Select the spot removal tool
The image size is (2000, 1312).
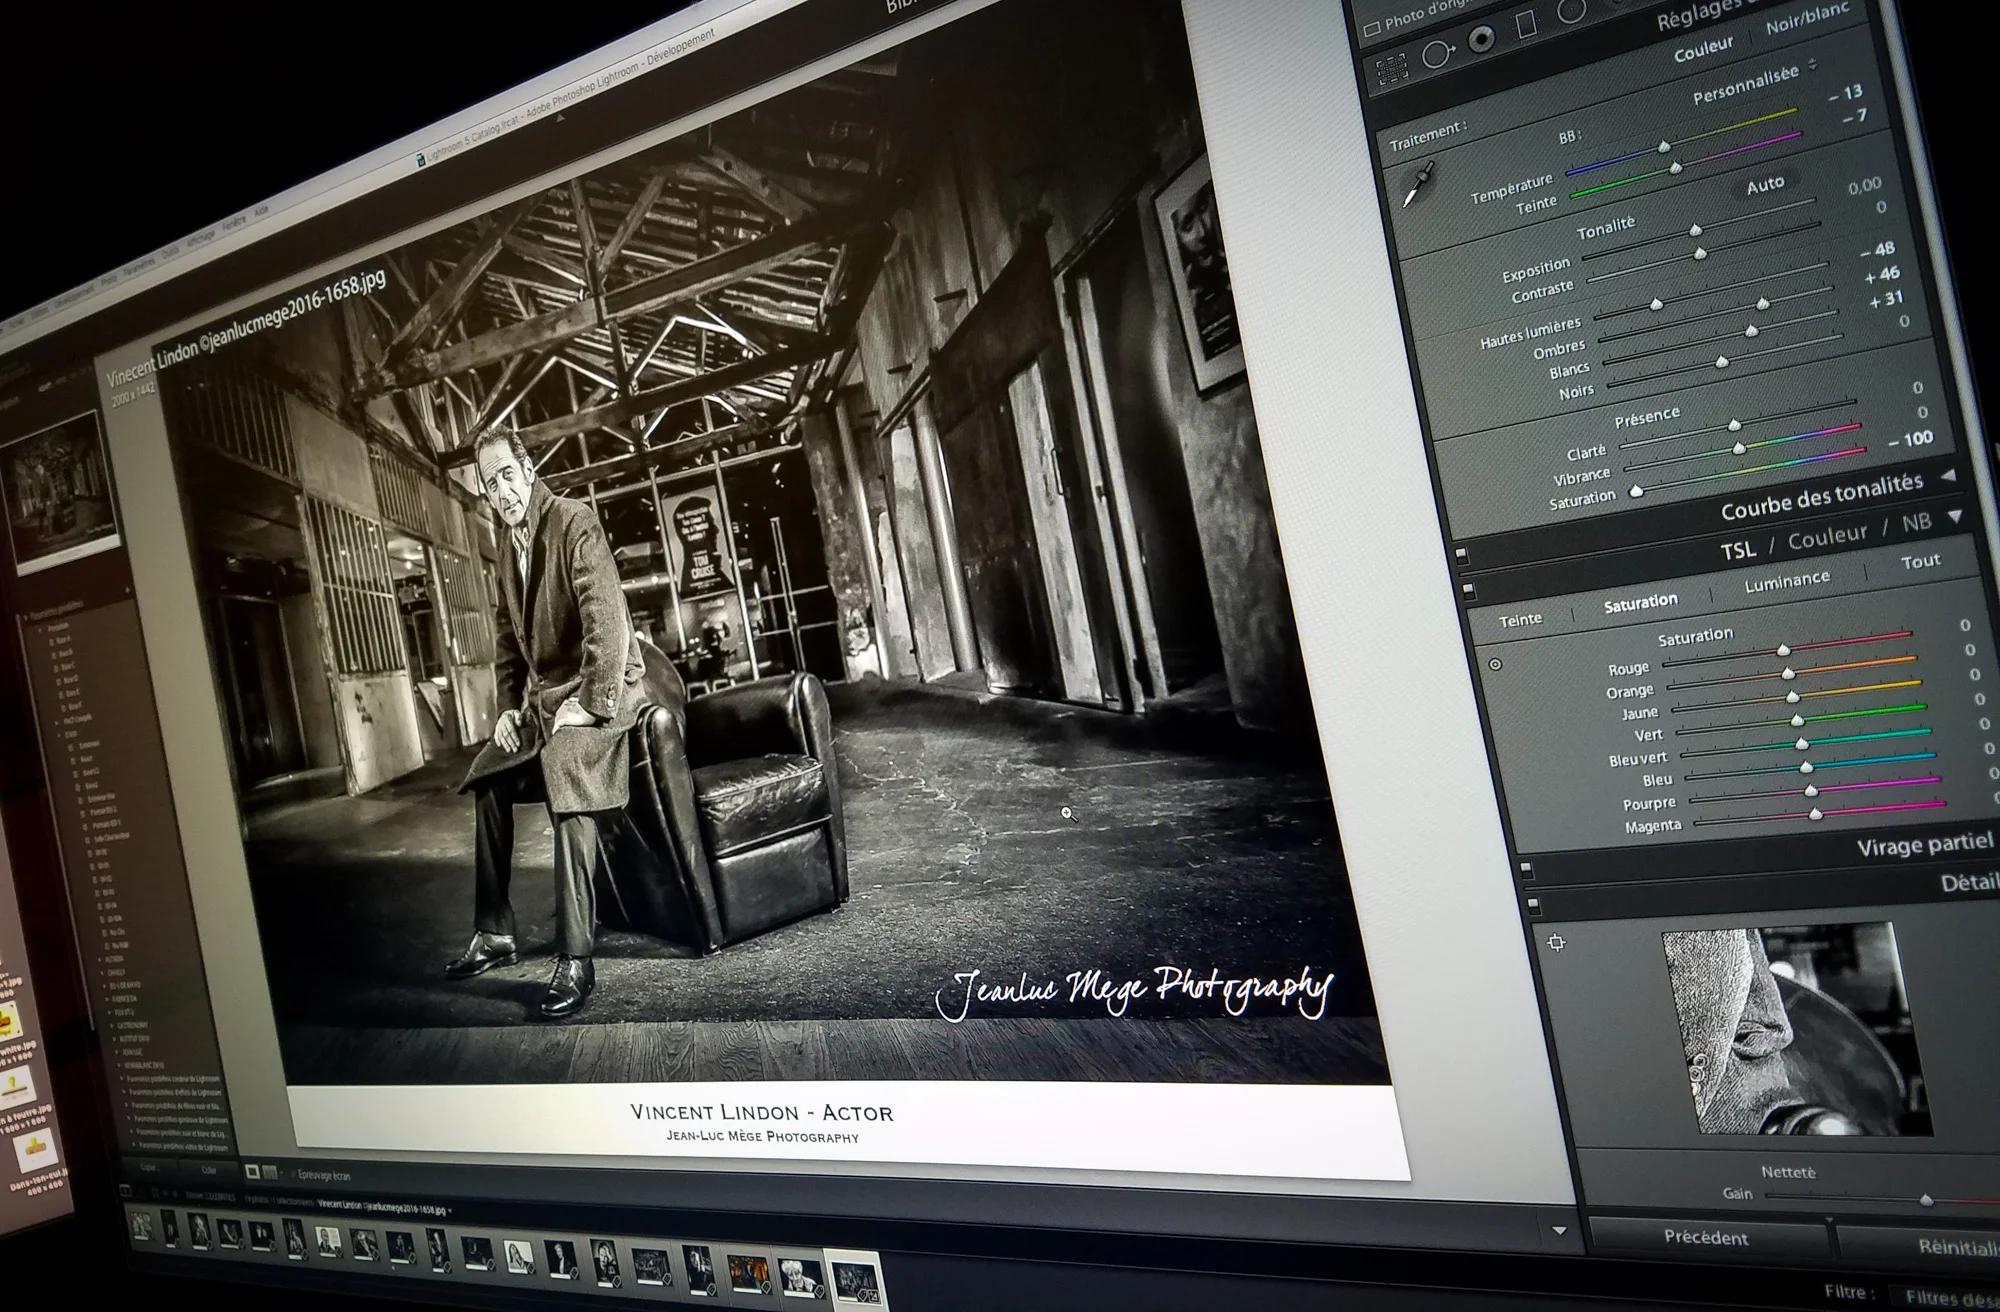1437,53
